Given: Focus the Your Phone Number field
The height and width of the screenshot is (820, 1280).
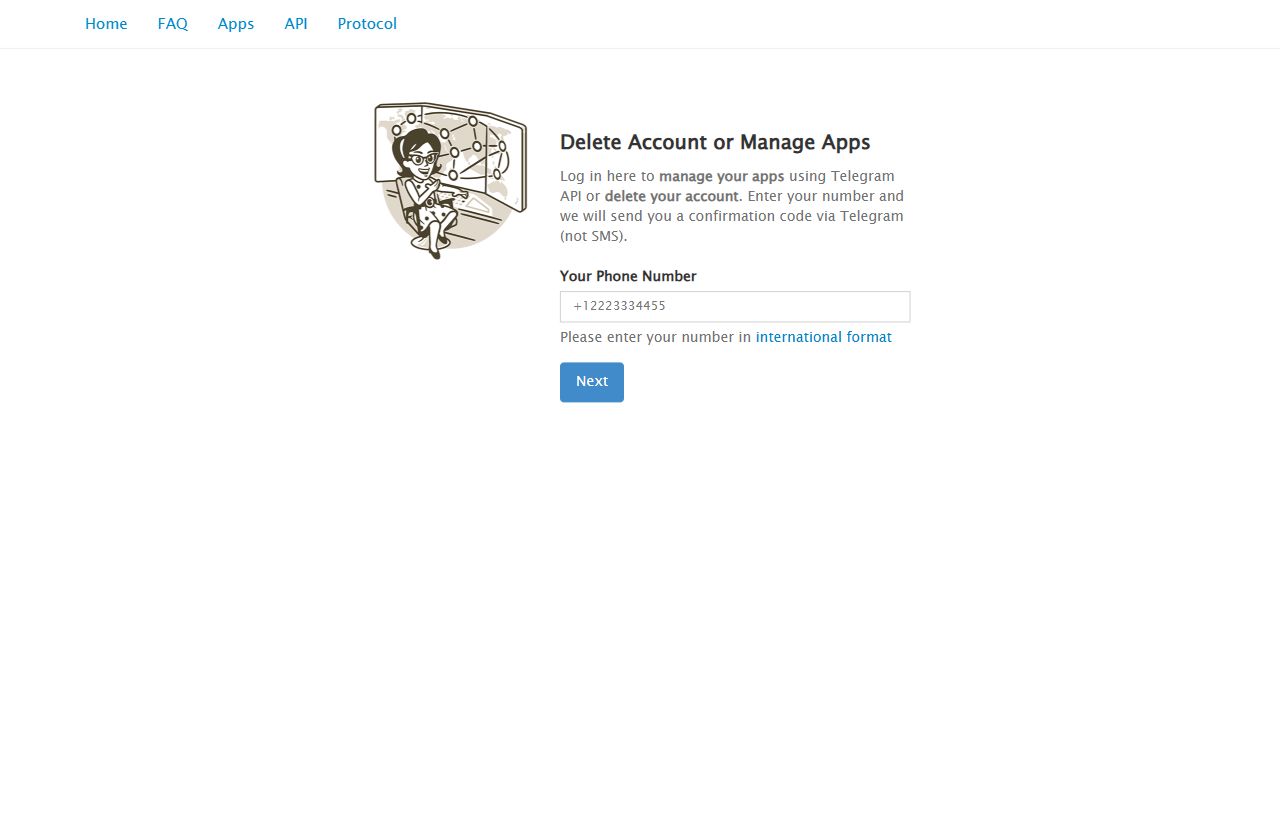Looking at the screenshot, I should coord(735,306).
